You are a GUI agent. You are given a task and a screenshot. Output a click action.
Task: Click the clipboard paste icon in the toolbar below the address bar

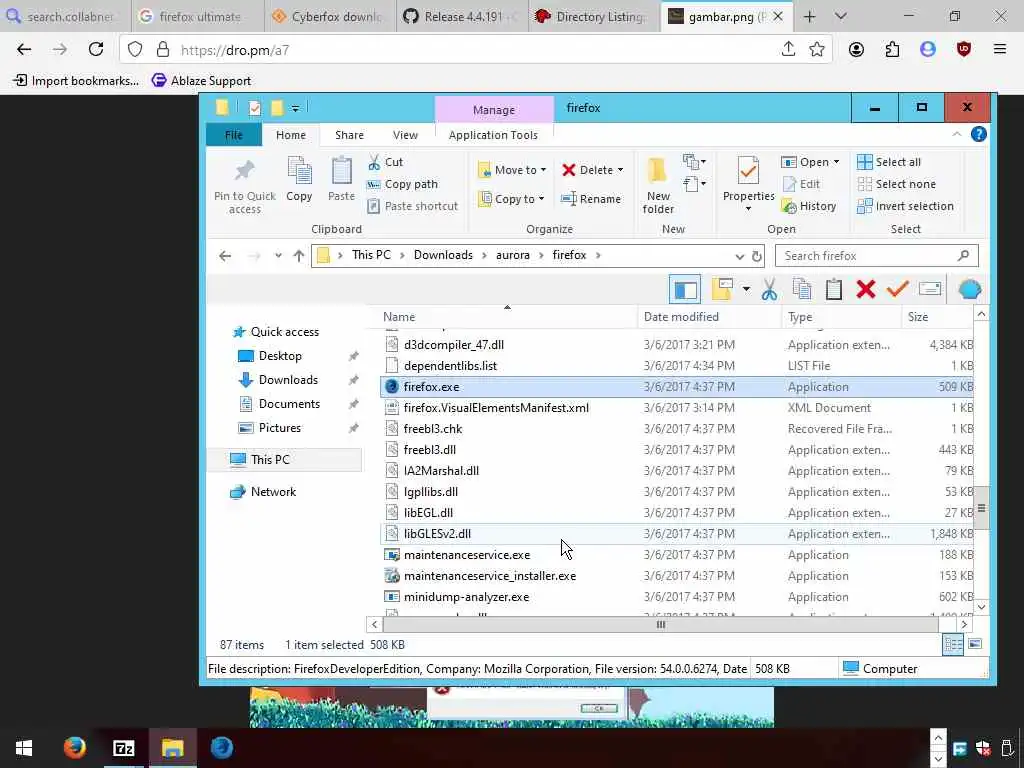pyautogui.click(x=834, y=289)
